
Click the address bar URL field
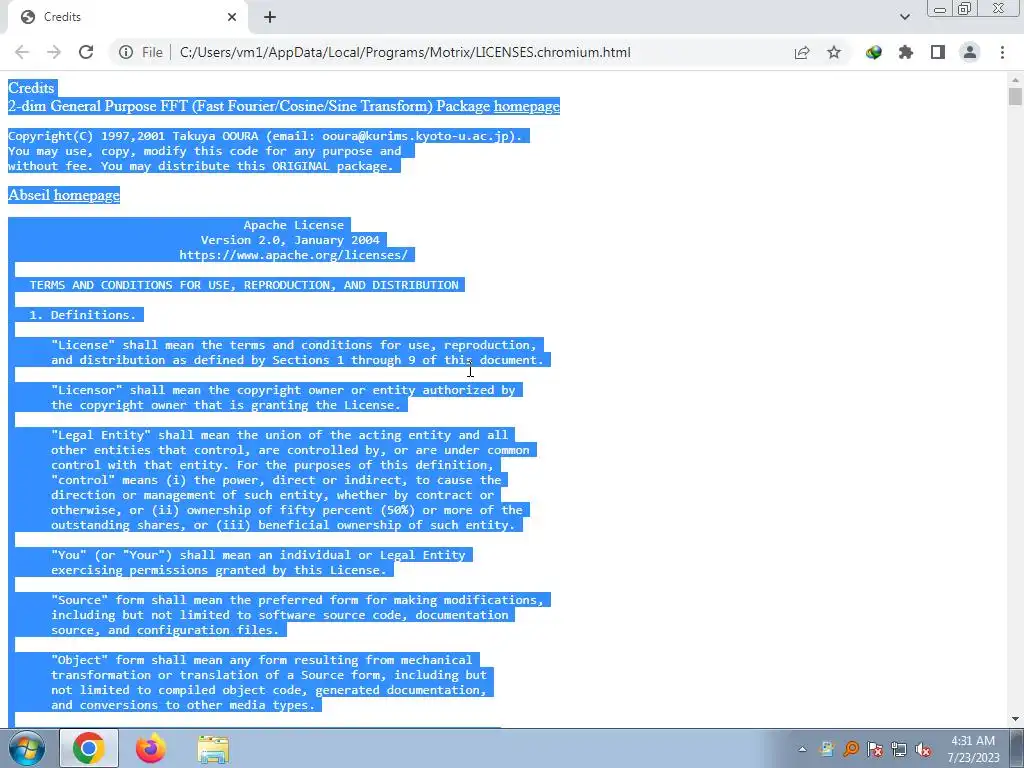coord(405,52)
